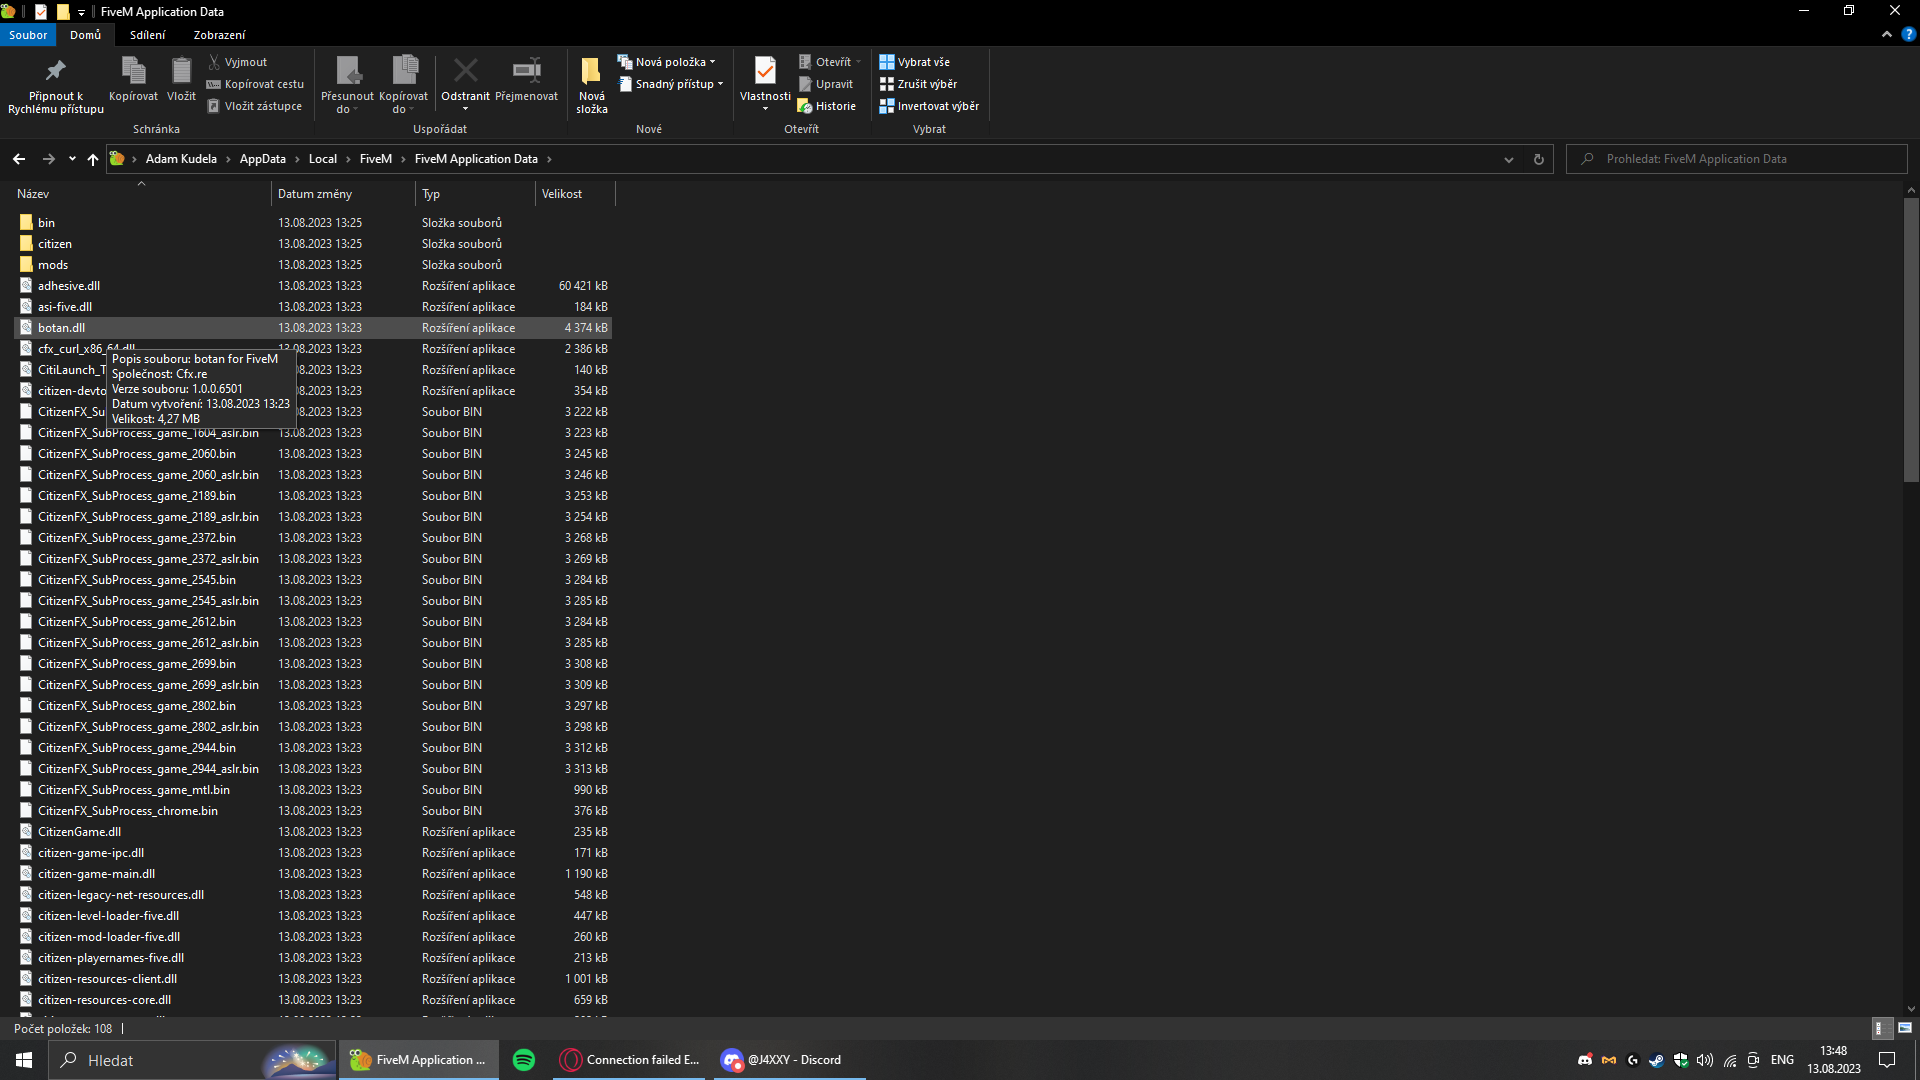Click the Up one level arrow
This screenshot has width=1920, height=1080.
pyautogui.click(x=92, y=159)
